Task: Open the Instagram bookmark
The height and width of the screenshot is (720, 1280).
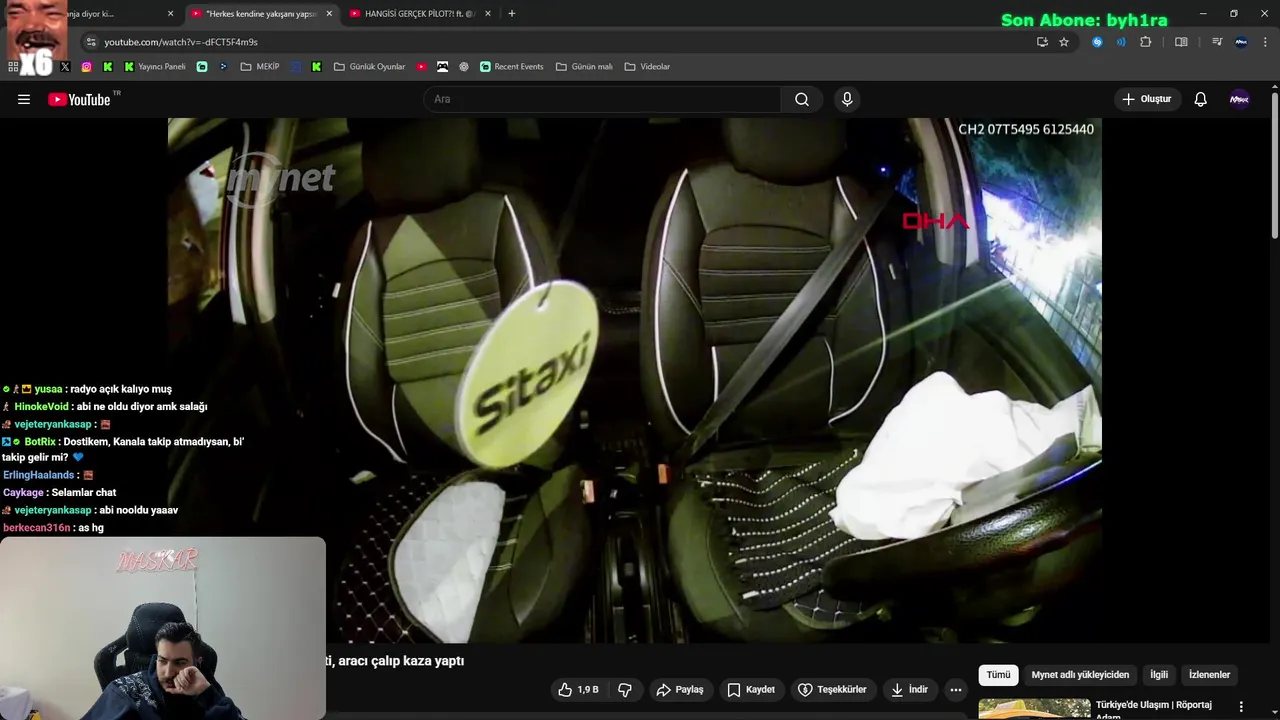Action: (87, 67)
